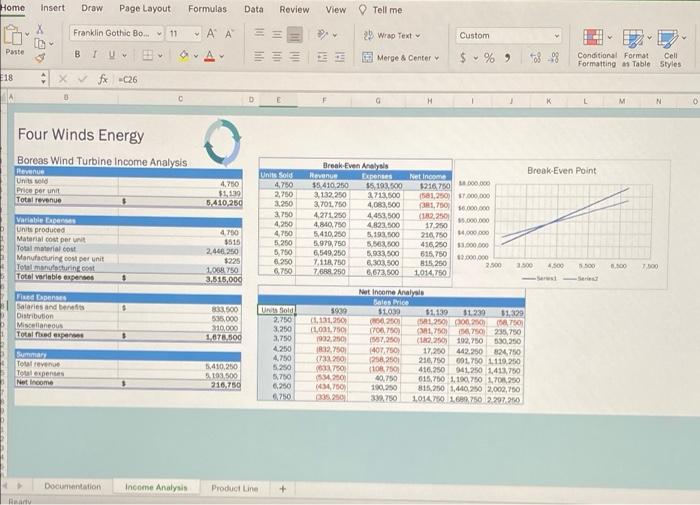
Task: Confirm formula entry with checkmark icon
Action: click(82, 79)
